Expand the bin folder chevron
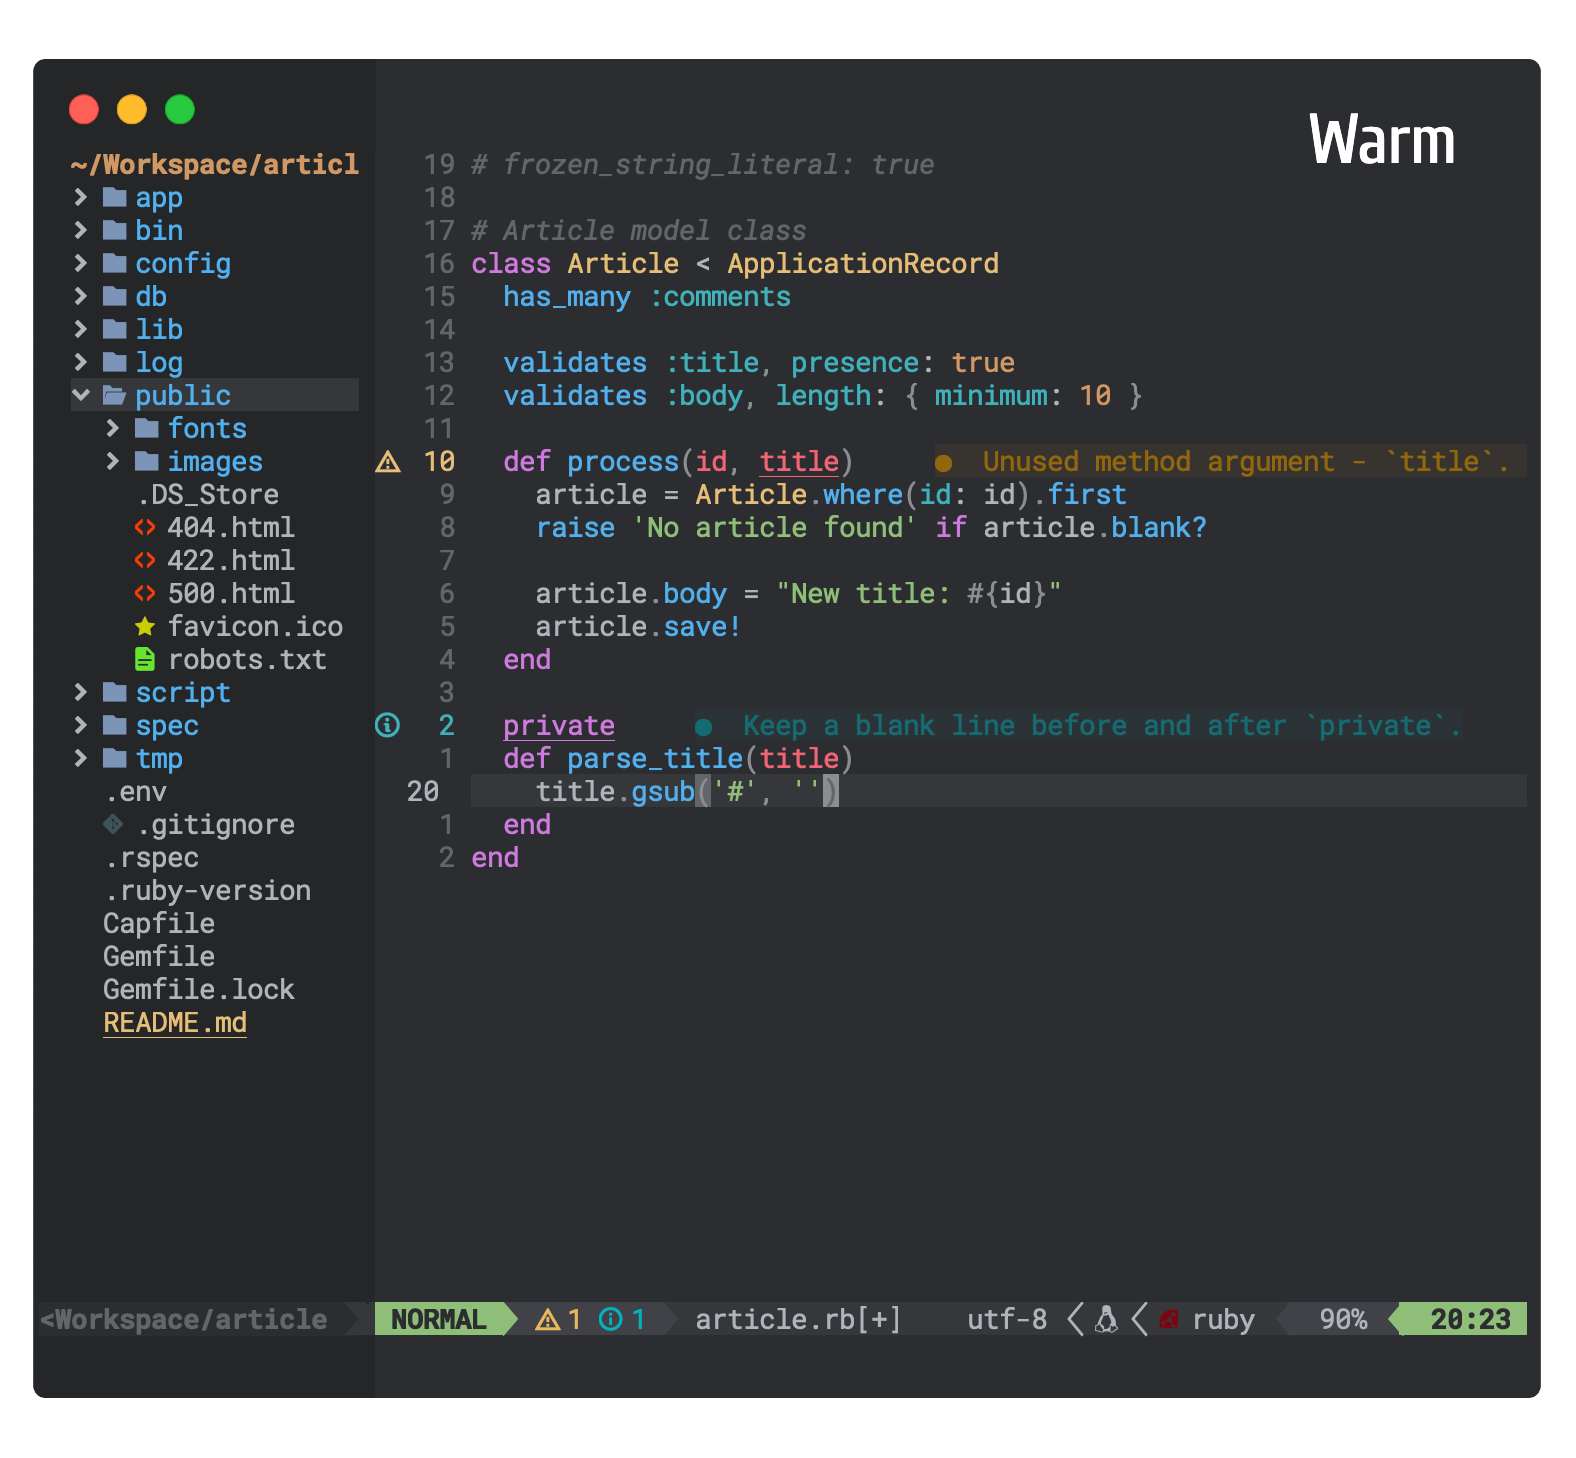The height and width of the screenshot is (1458, 1576). click(x=81, y=230)
